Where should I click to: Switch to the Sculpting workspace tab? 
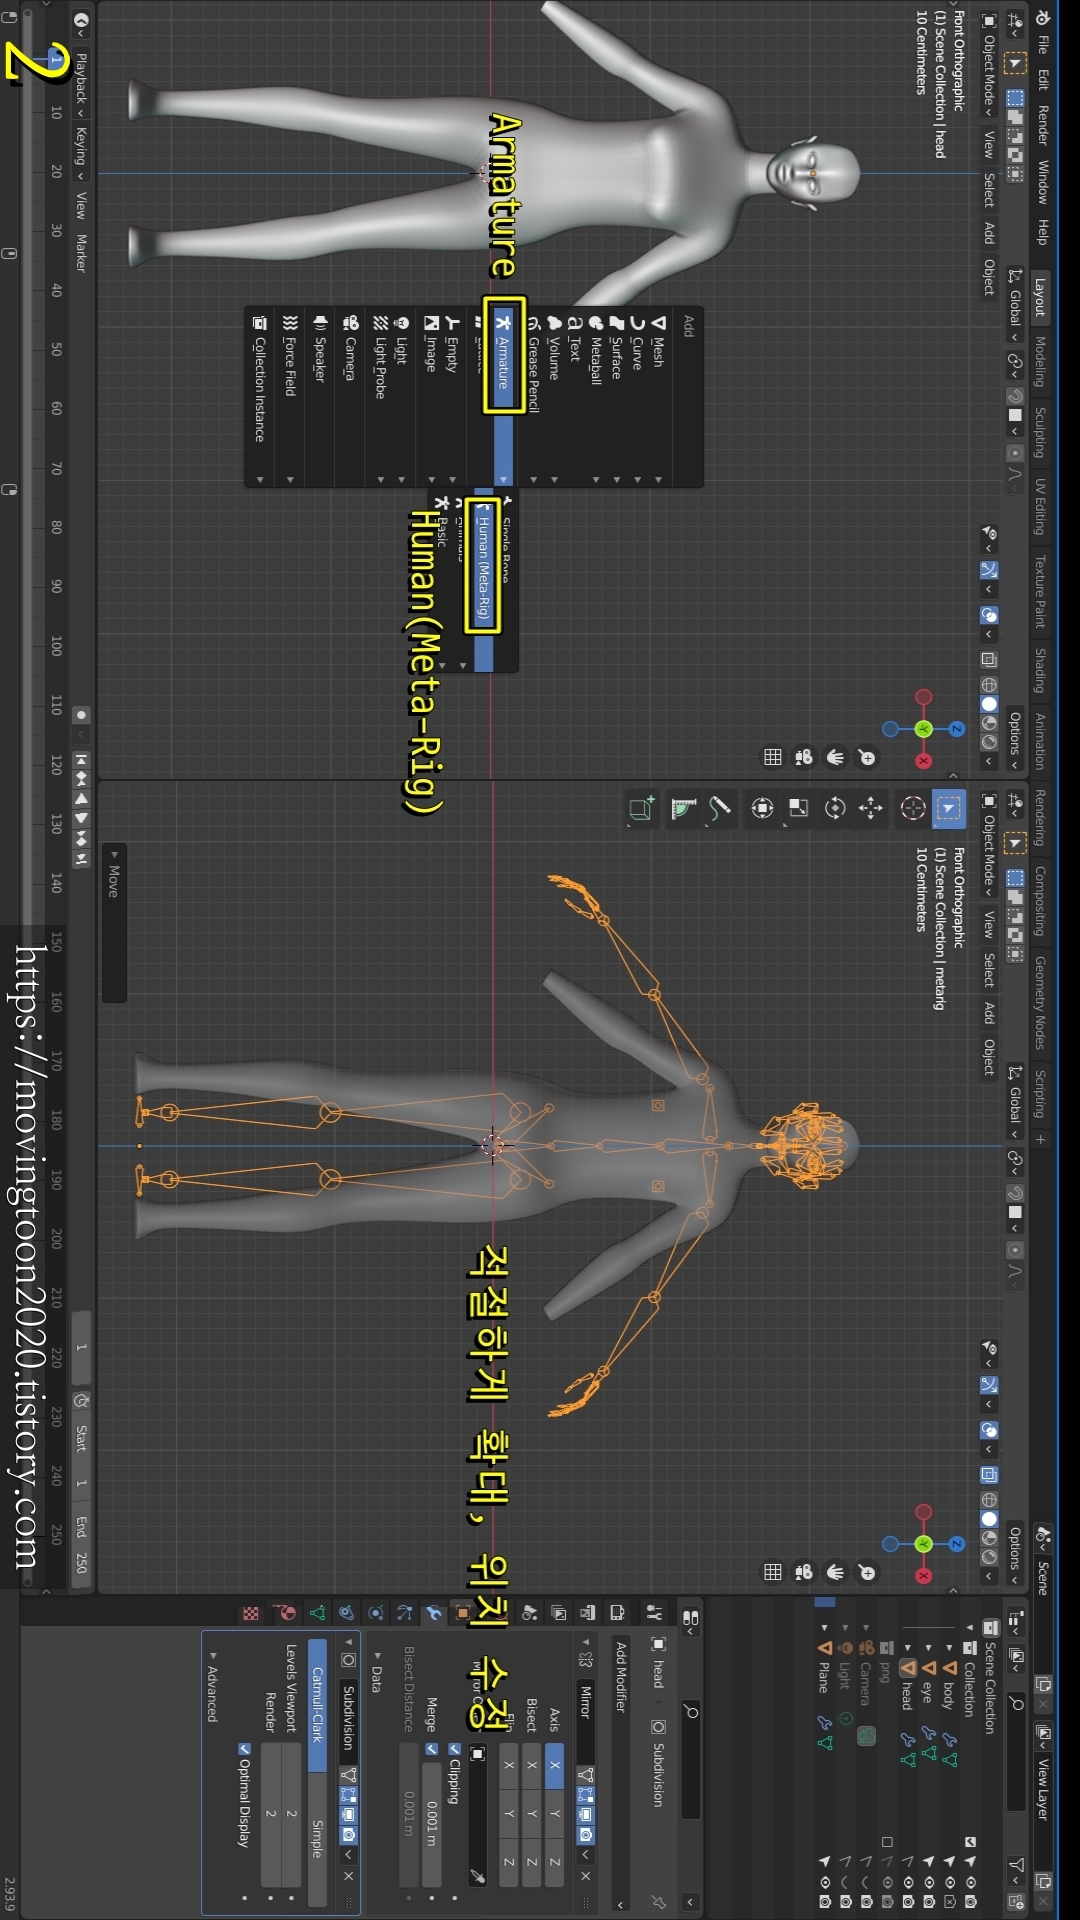click(x=1040, y=432)
